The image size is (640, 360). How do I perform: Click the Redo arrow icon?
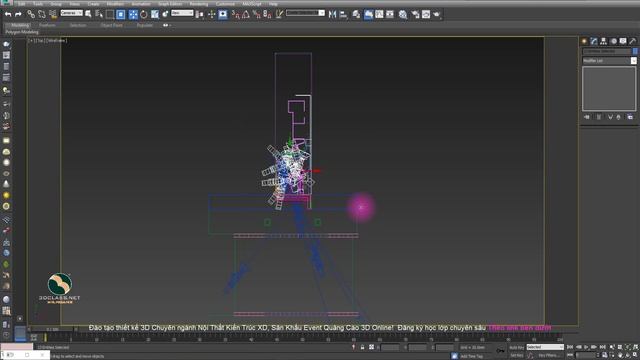[x=18, y=14]
